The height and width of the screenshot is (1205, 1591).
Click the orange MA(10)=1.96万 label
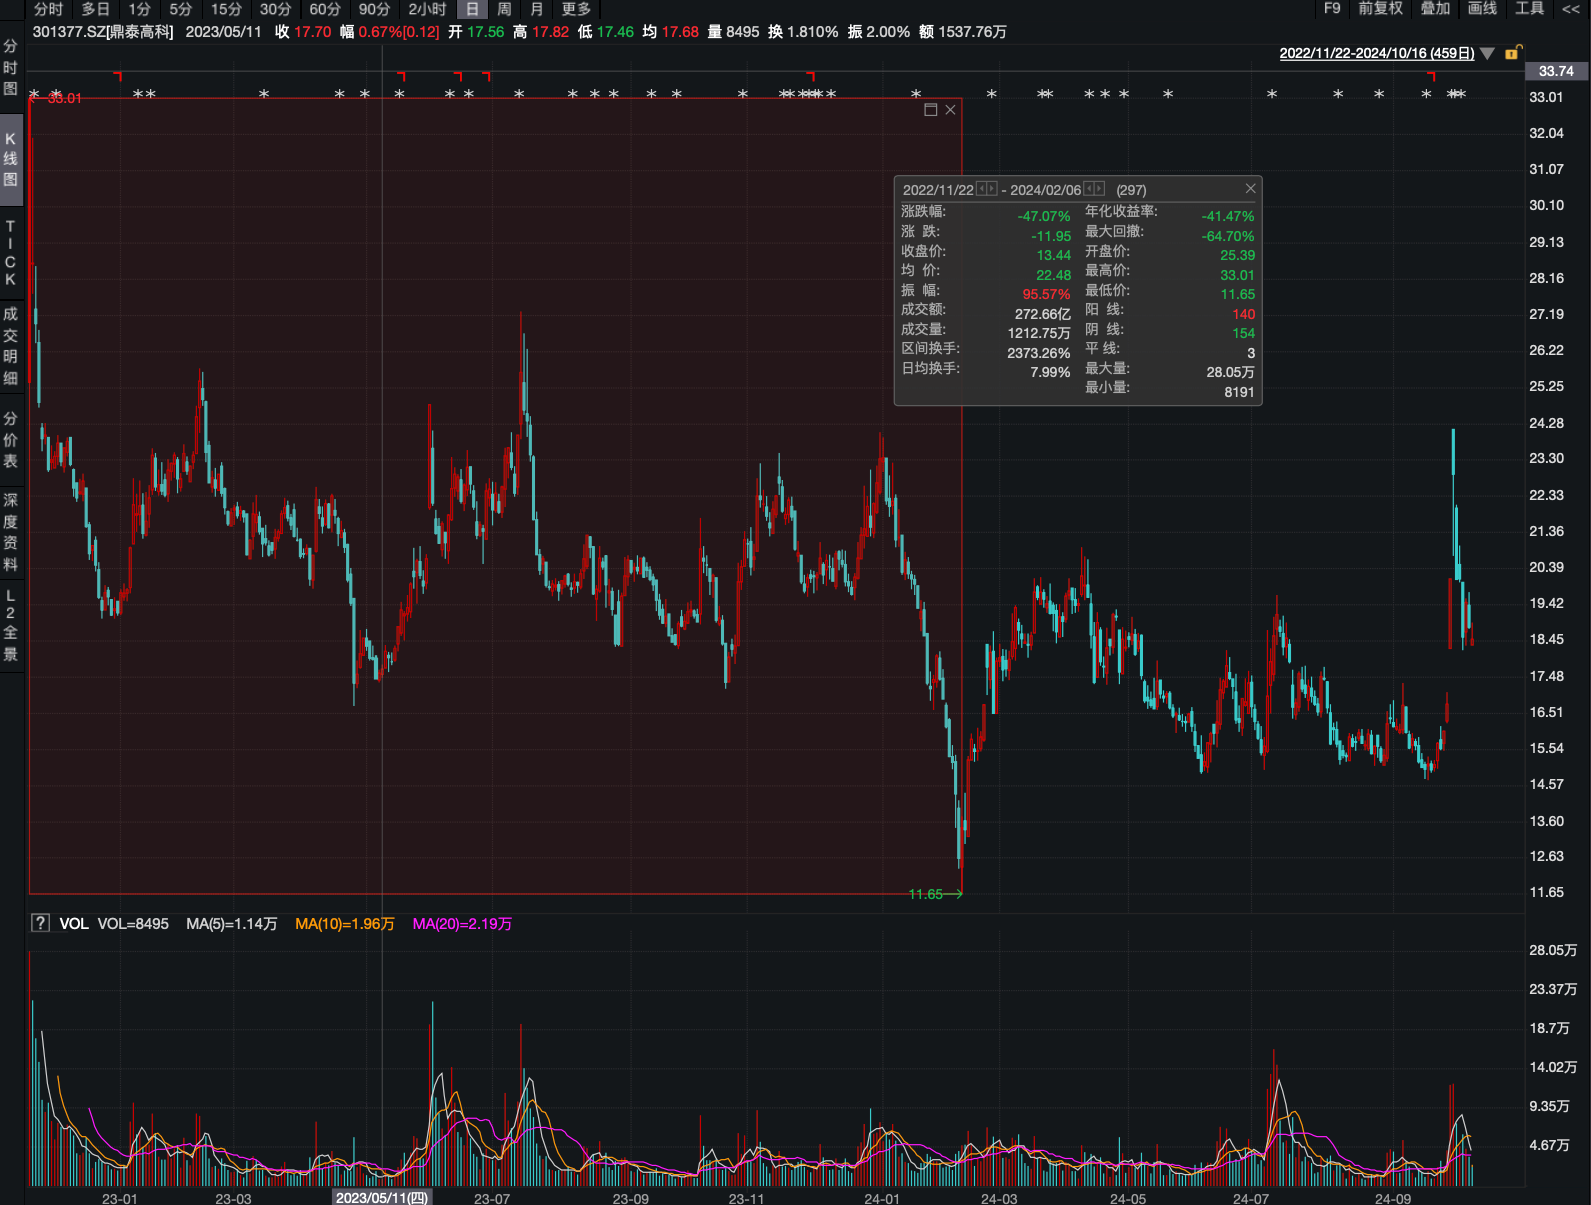coord(345,924)
